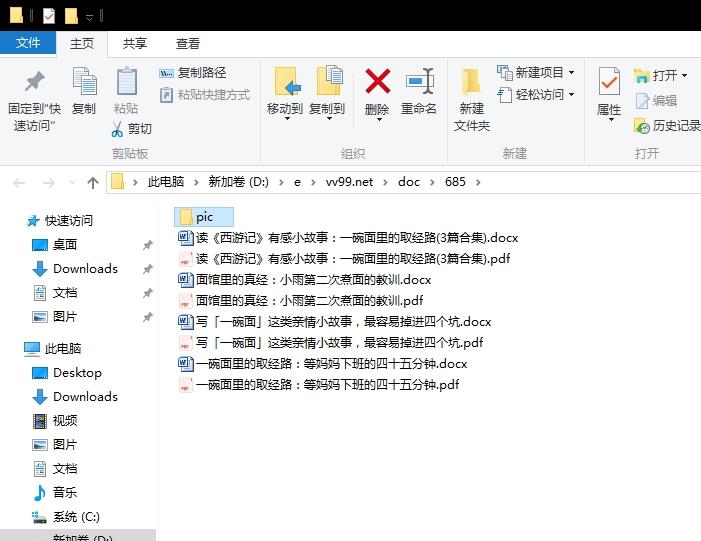Viewport: 701px width, 541px height.
Task: Click the Paste clipboard icon
Action: (x=127, y=81)
